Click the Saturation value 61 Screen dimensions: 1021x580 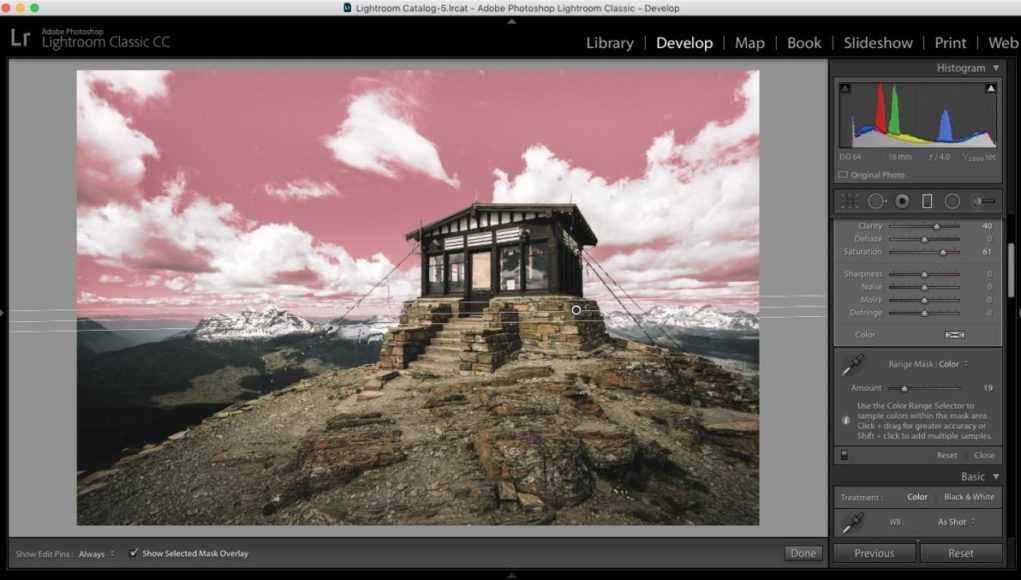[x=987, y=252]
